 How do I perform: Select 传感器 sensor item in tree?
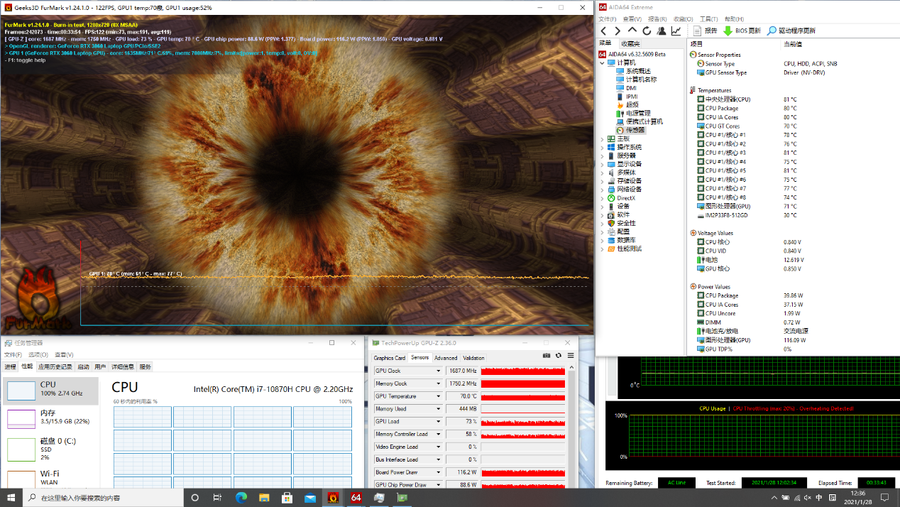pyautogui.click(x=635, y=130)
